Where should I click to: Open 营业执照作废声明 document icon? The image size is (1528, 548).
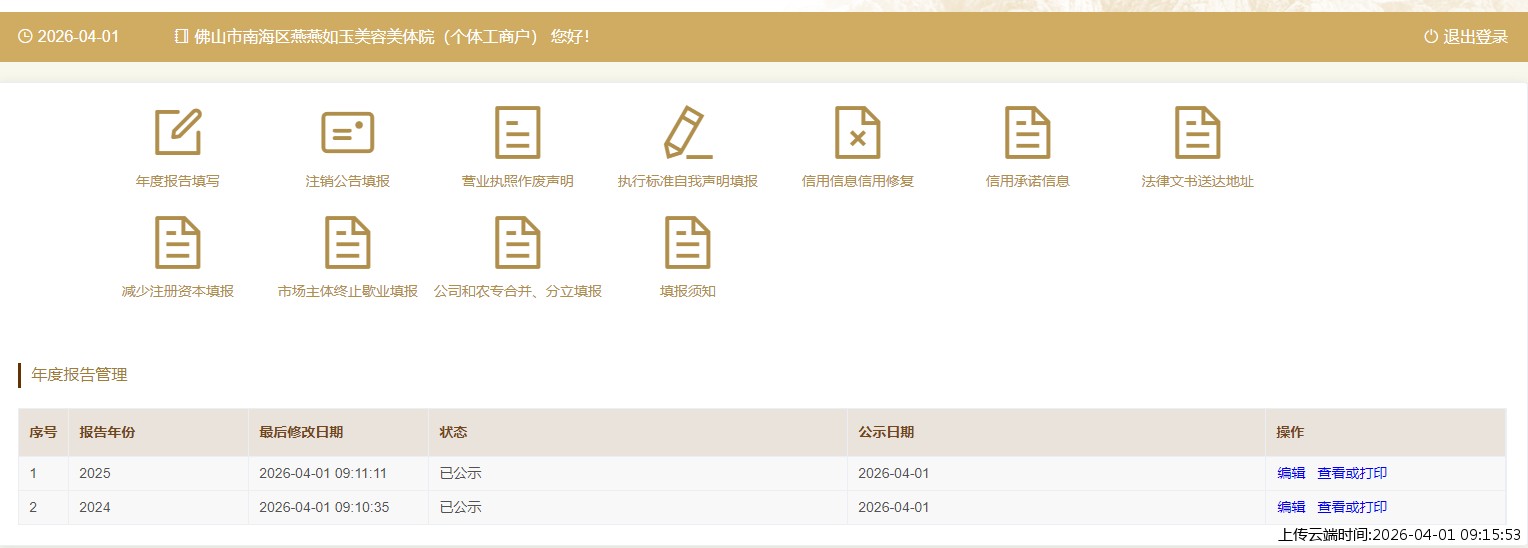(517, 133)
